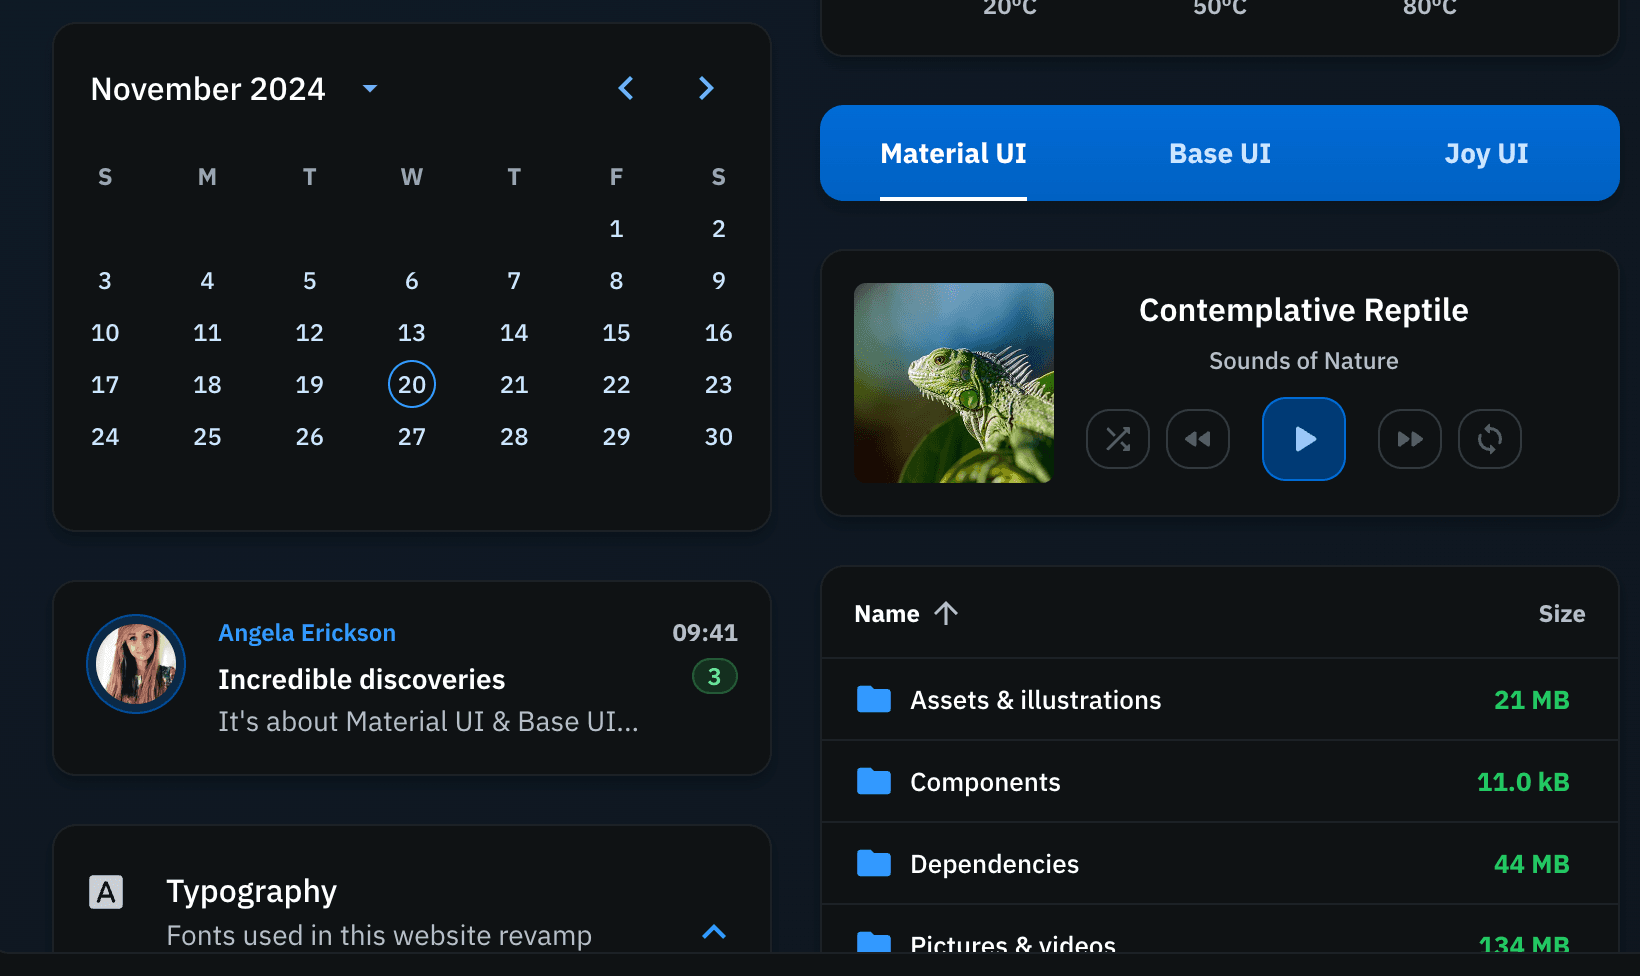Click day 26 in the calendar
Viewport: 1640px width, 976px height.
(310, 436)
